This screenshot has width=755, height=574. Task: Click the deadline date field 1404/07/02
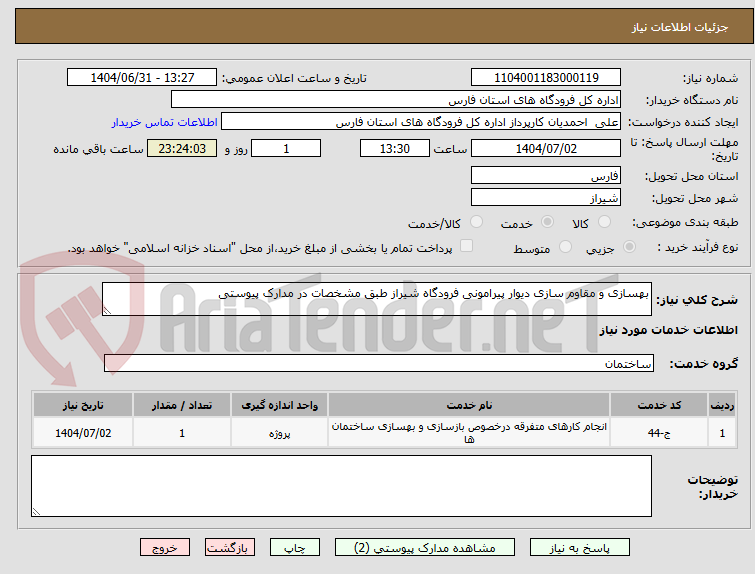[x=546, y=148]
